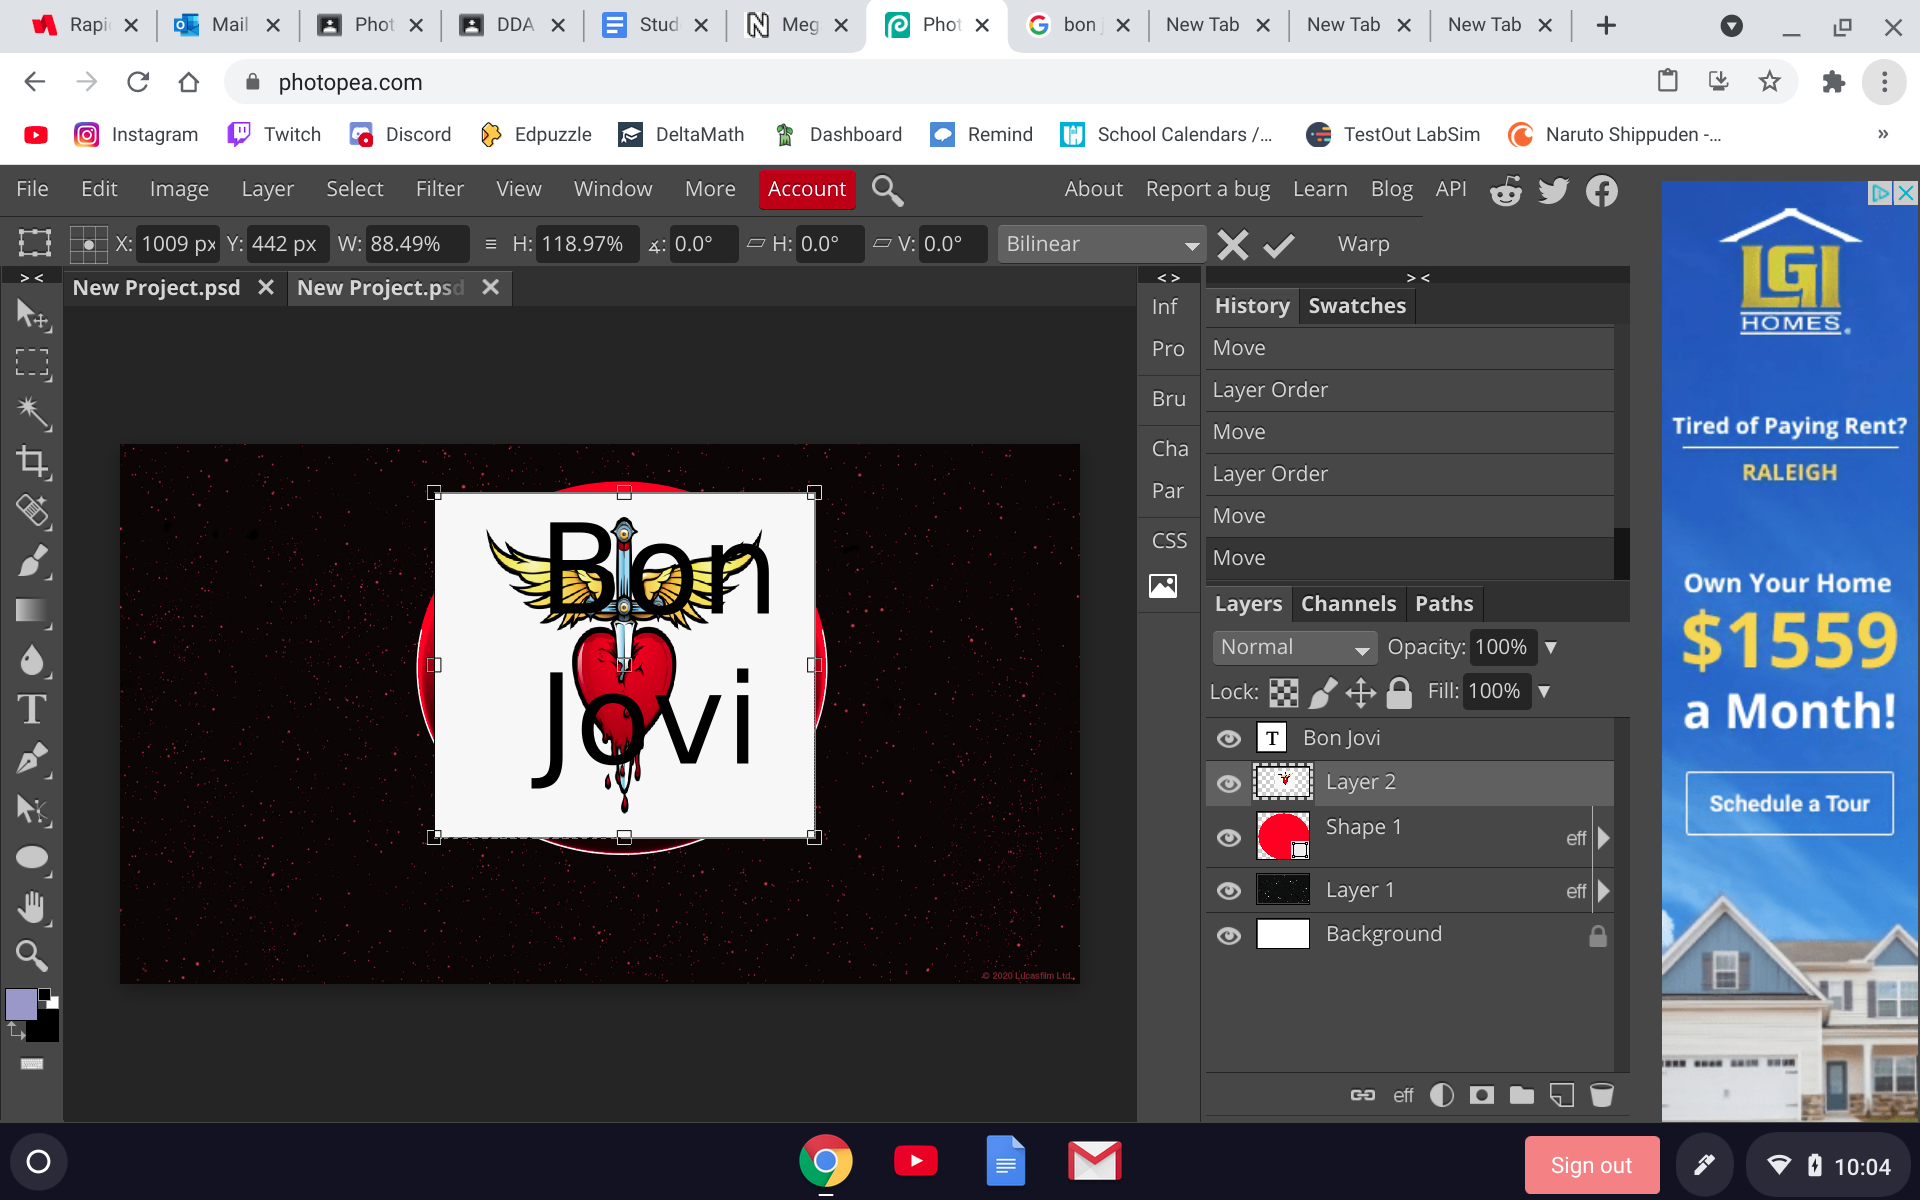Image resolution: width=1920 pixels, height=1200 pixels.
Task: Select the Gradient tool
Action: 32,611
